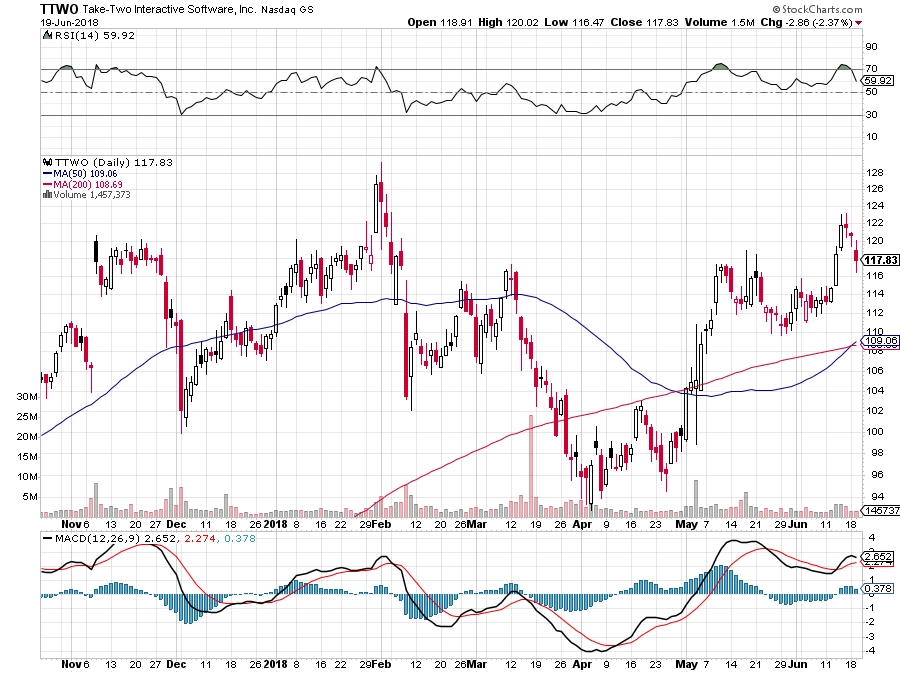Click the TTWO ticker symbol in the header
This screenshot has width=900, height=673.
(x=60, y=9)
